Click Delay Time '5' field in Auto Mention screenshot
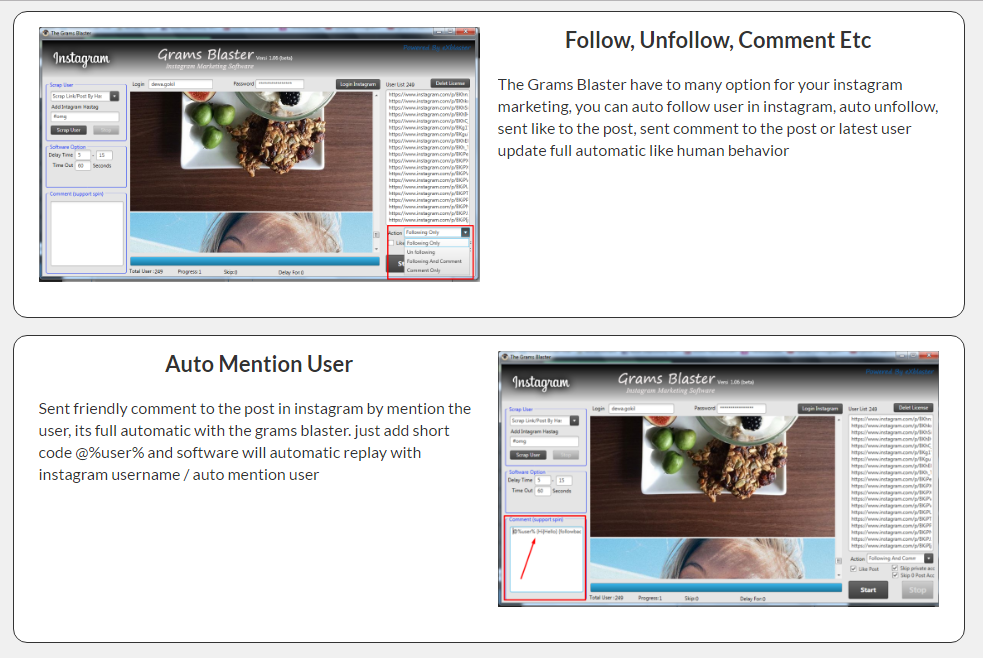Screen dimensions: 983x658 pos(543,481)
